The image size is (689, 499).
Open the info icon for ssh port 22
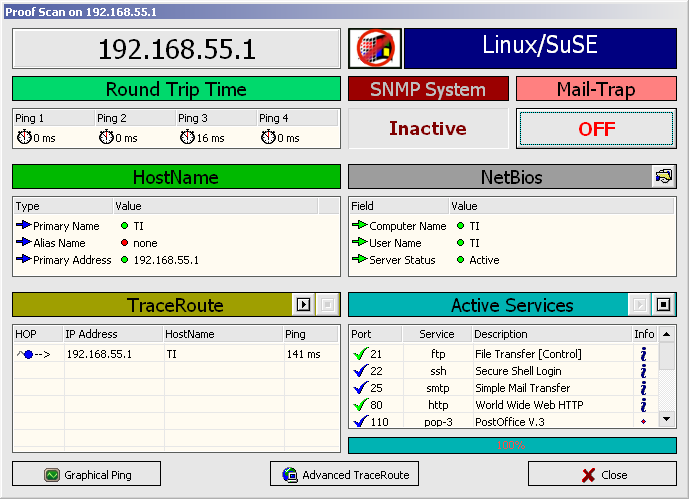point(644,371)
